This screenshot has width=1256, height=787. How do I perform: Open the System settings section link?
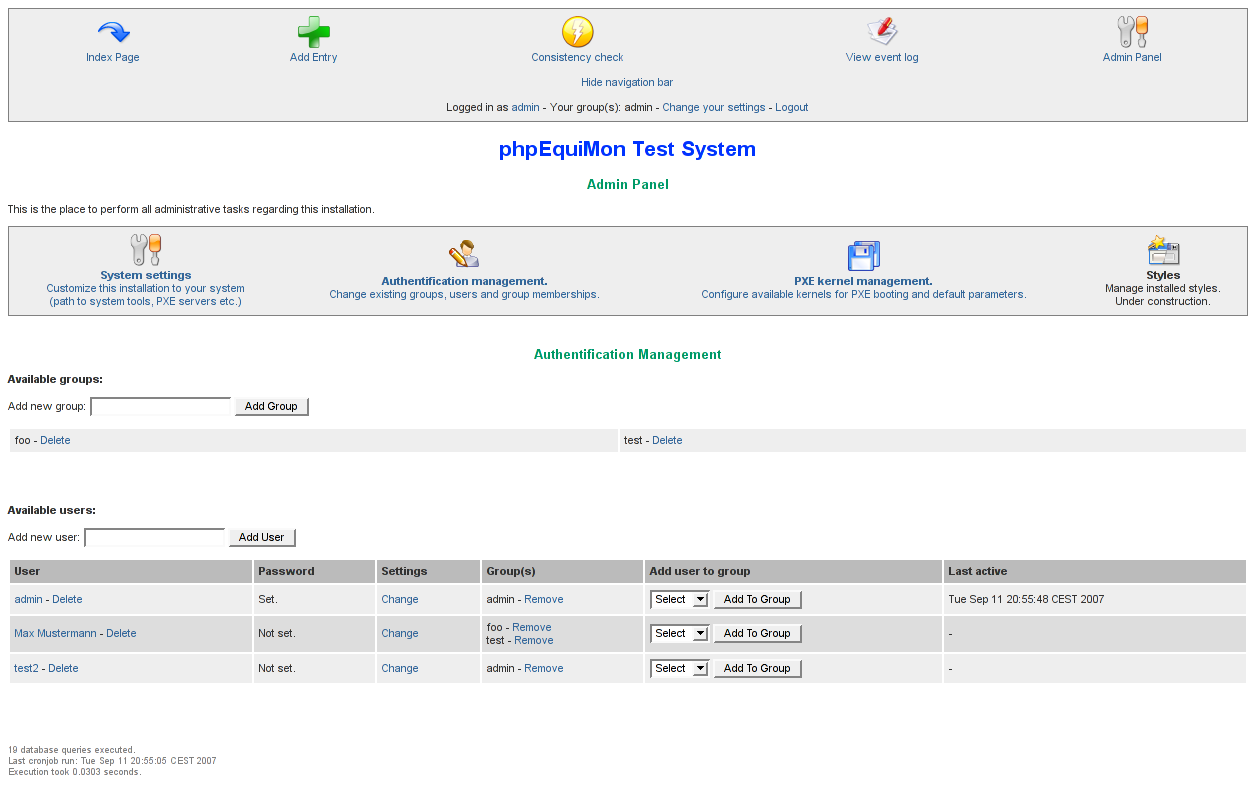point(145,275)
